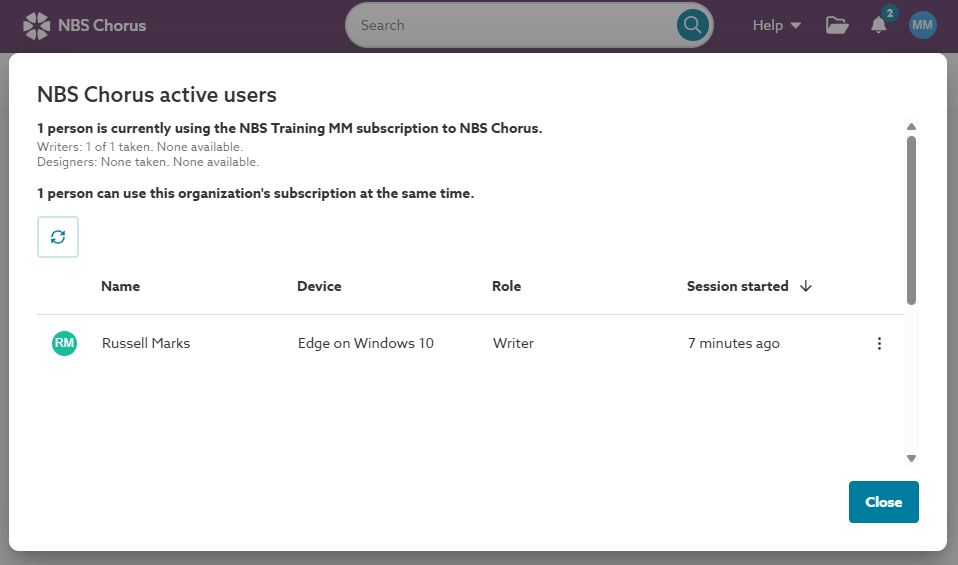This screenshot has width=958, height=565.
Task: Sort by Role column header
Action: (x=506, y=286)
